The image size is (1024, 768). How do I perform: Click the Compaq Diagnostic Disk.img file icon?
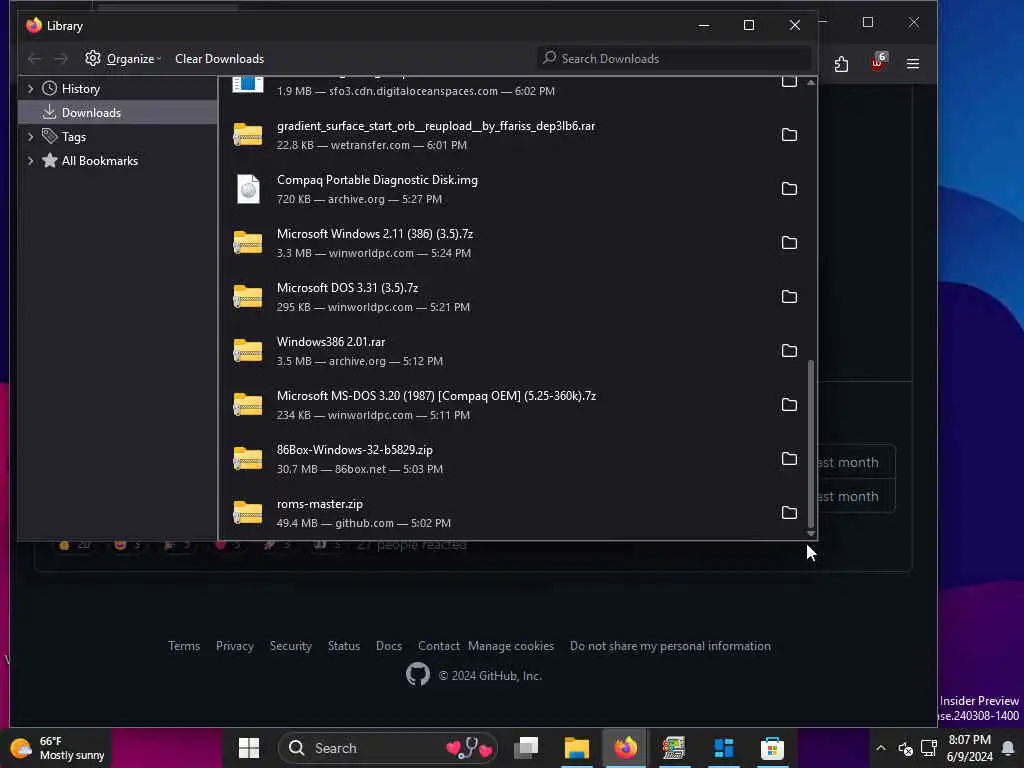coord(248,189)
